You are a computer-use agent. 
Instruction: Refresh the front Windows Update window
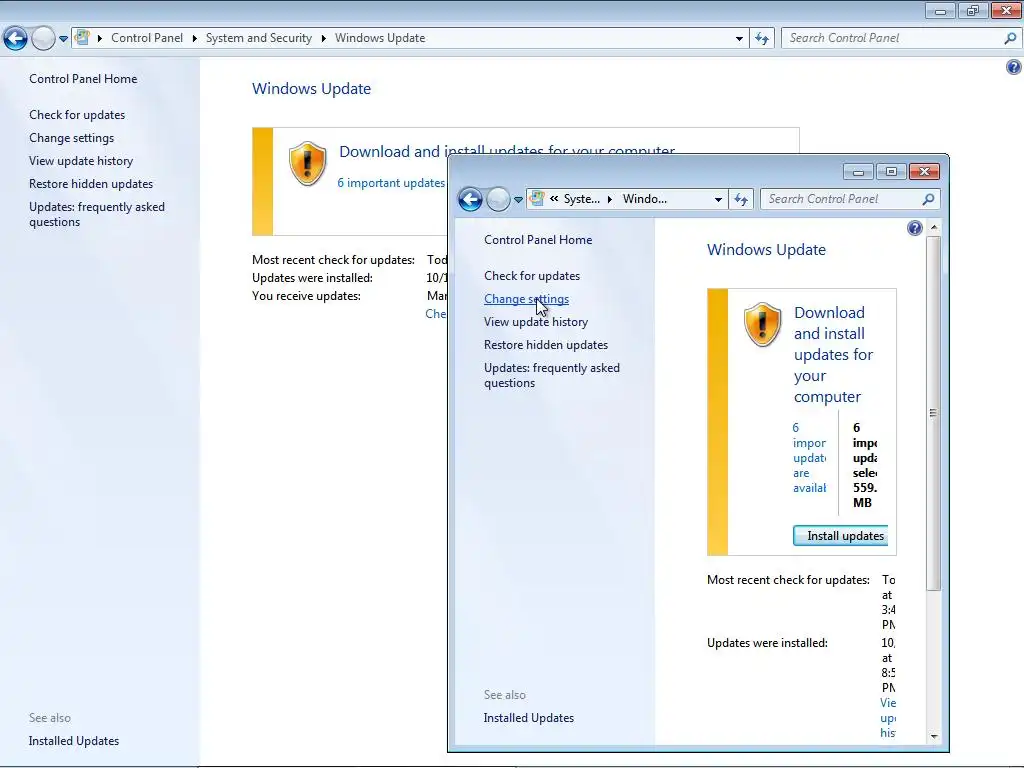(x=741, y=199)
